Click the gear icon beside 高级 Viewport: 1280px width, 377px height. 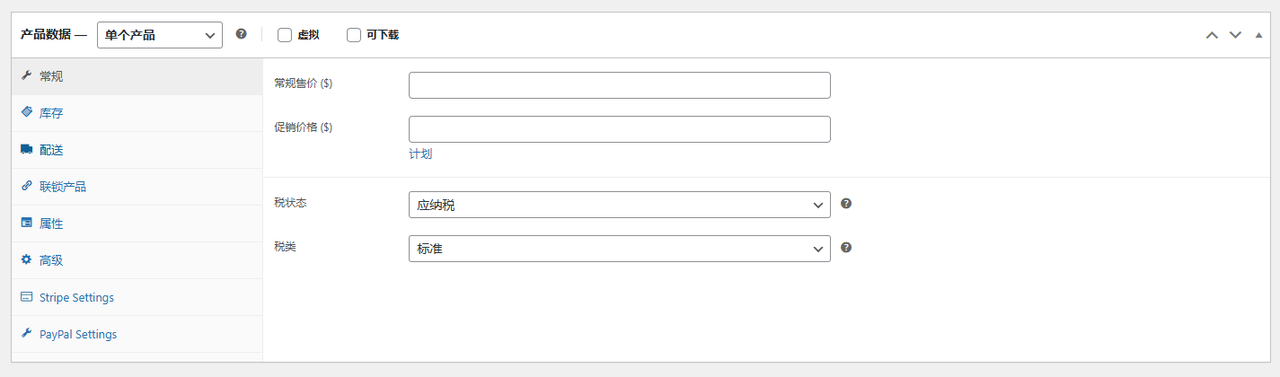26,260
